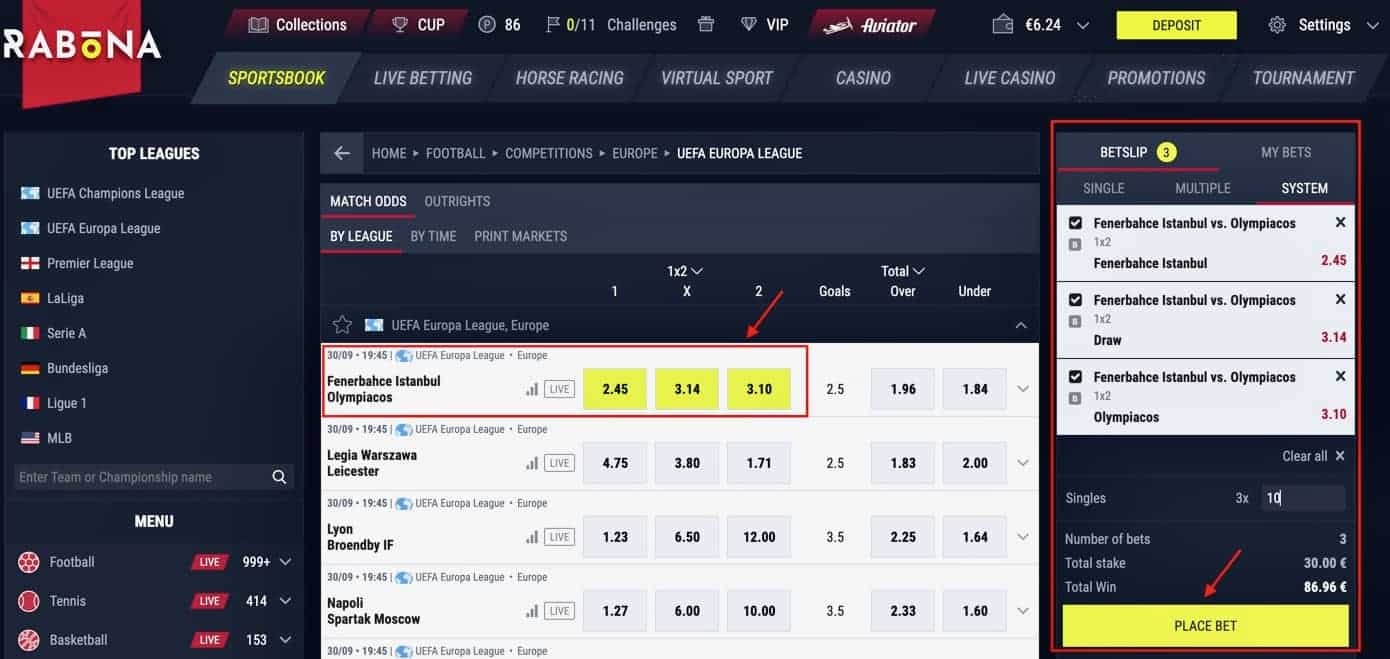
Task: Uncheck the Olympiacos selection checkbox
Action: point(1075,377)
